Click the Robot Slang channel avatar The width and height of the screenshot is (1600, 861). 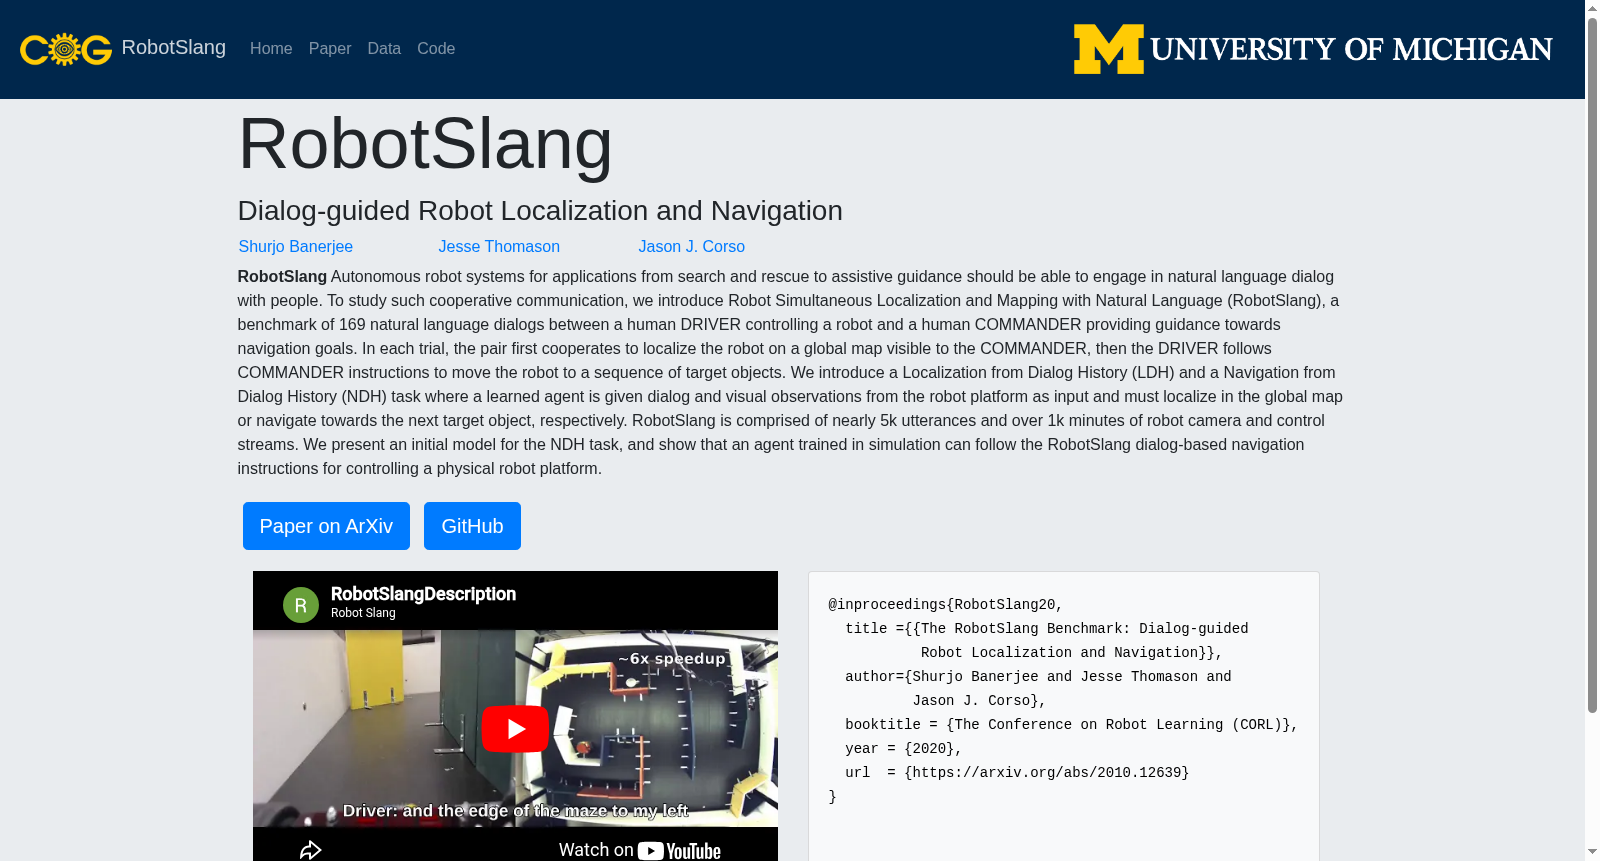click(x=301, y=605)
